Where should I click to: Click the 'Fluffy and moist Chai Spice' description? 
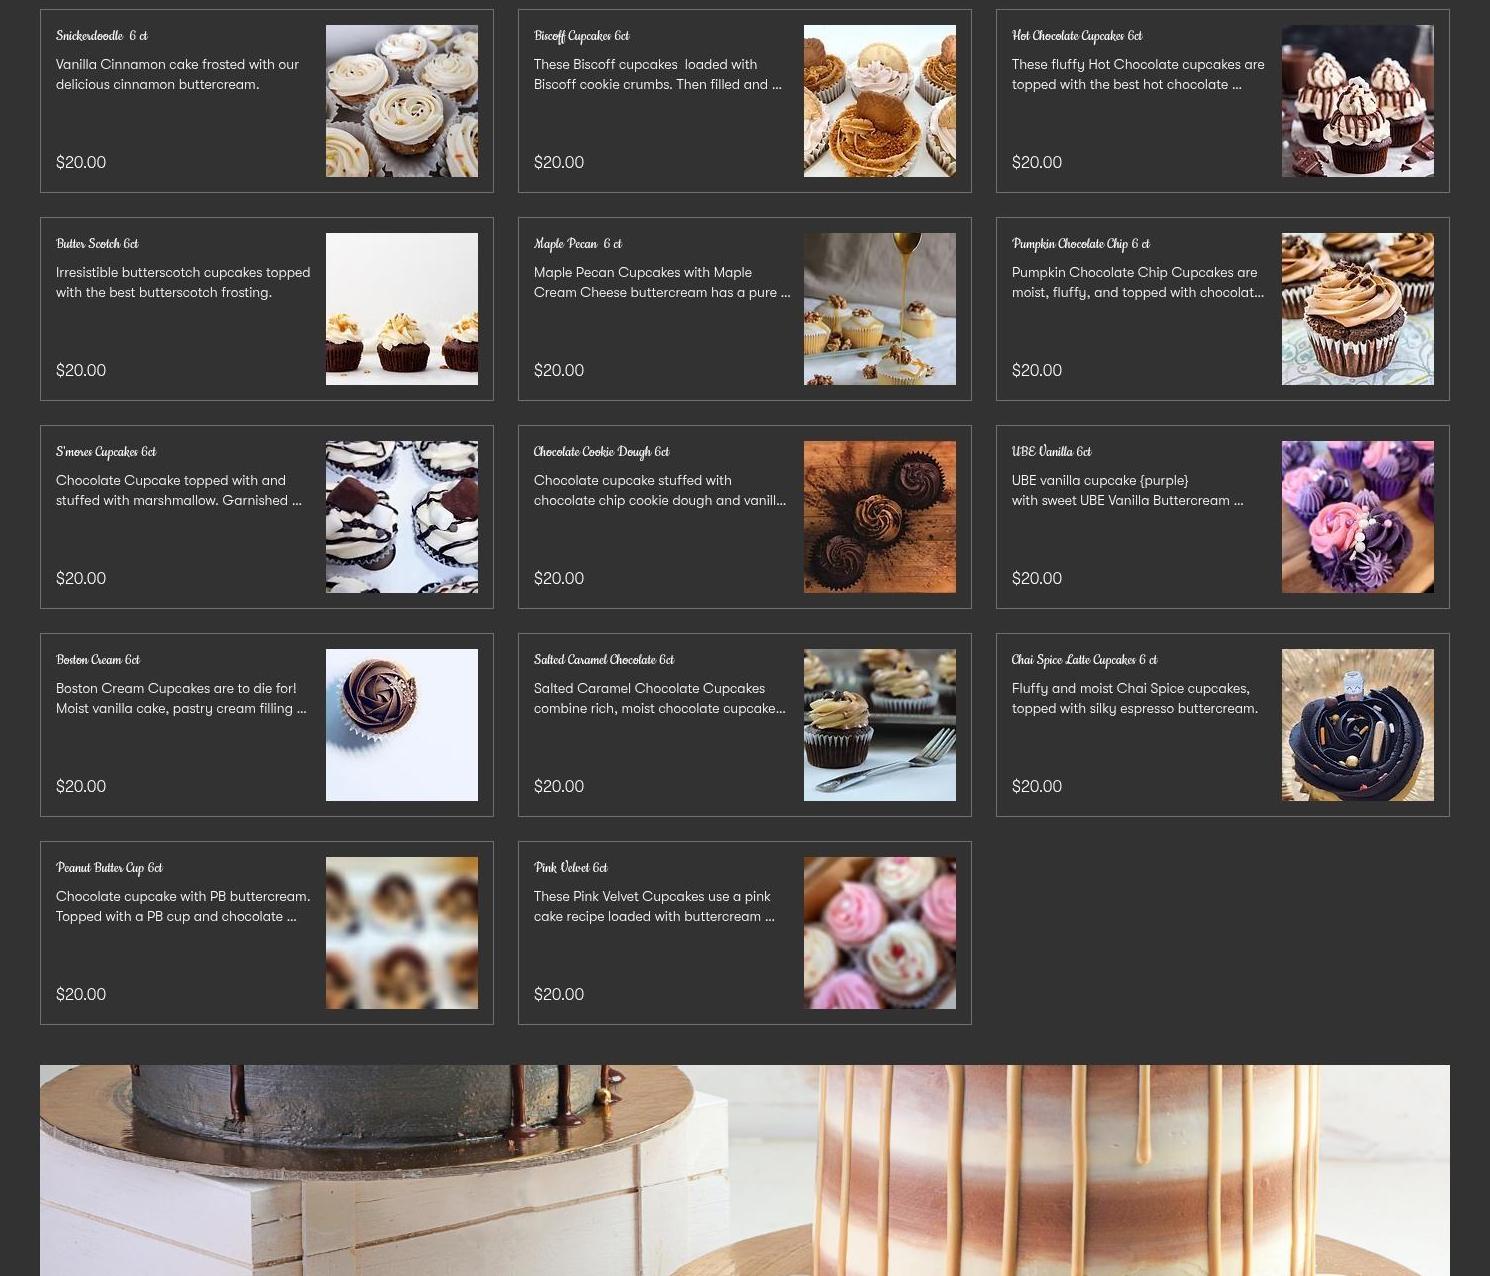point(1135,698)
